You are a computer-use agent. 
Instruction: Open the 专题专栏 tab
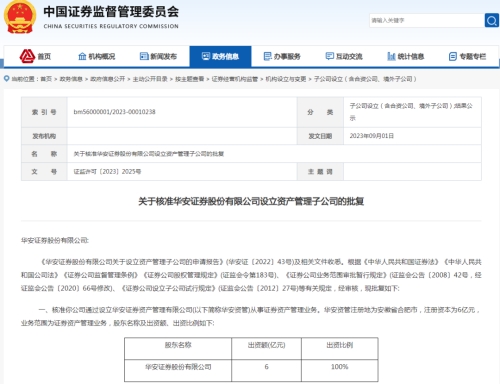(x=467, y=56)
